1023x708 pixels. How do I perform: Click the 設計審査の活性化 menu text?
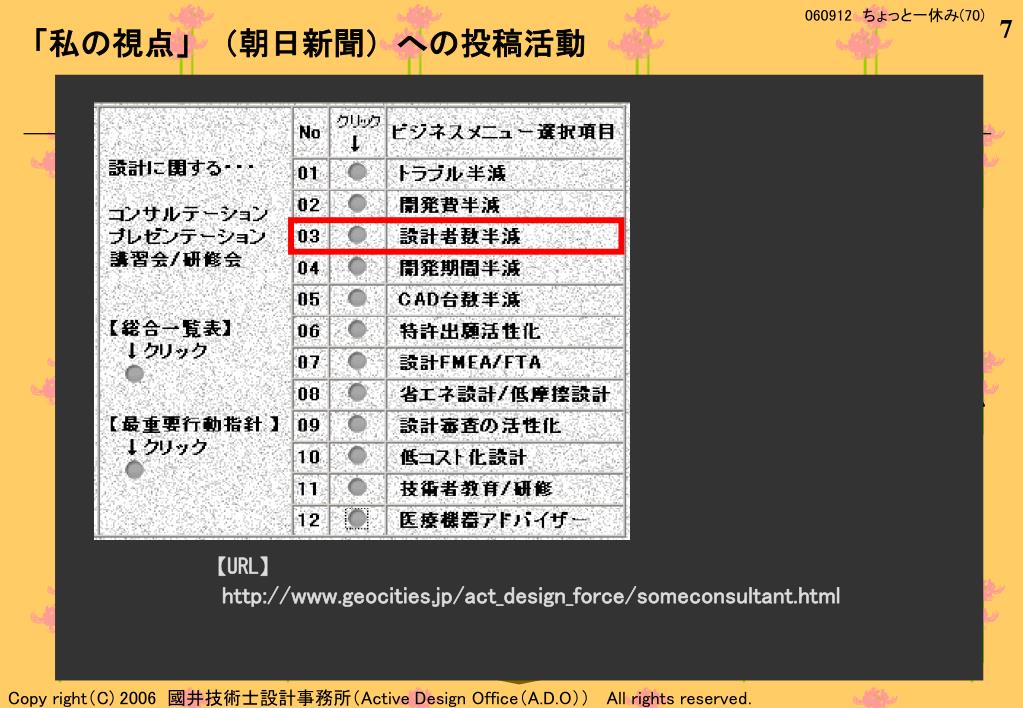tap(480, 425)
